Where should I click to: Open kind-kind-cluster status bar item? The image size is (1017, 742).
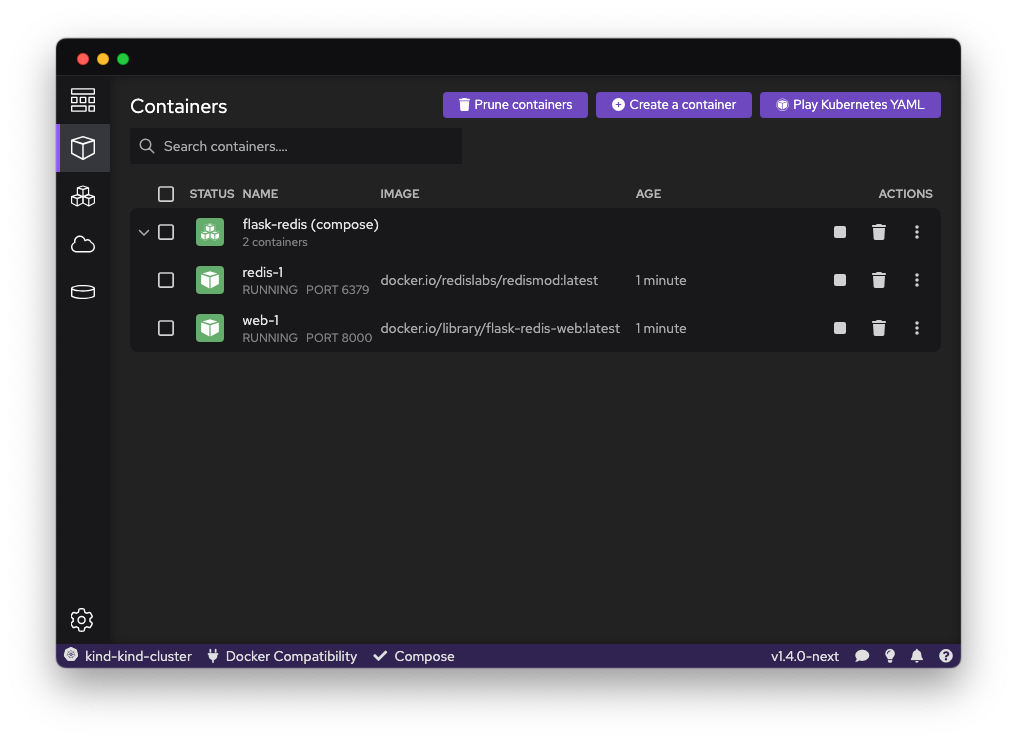tap(127, 656)
